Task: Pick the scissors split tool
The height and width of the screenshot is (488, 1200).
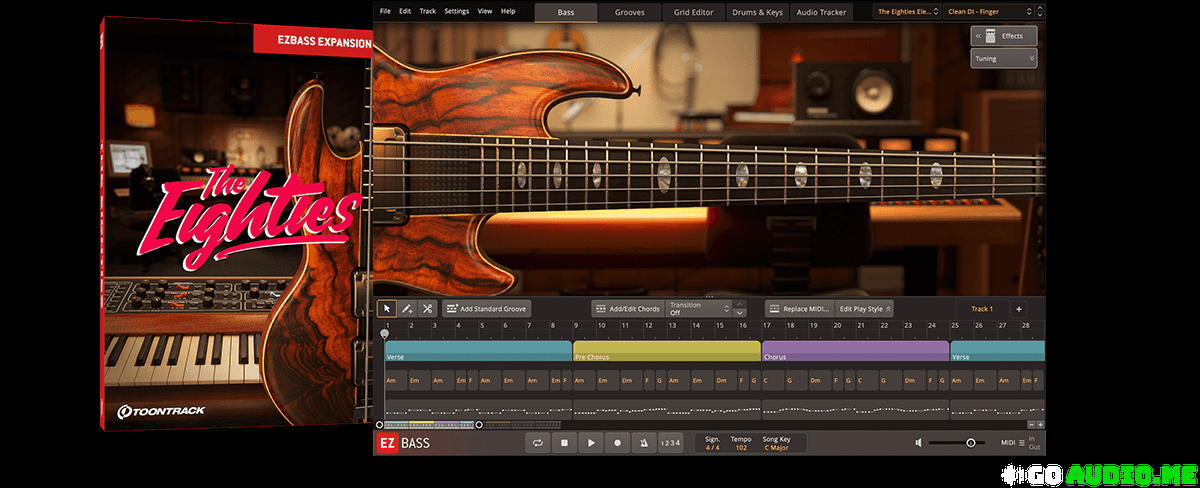Action: tap(428, 309)
